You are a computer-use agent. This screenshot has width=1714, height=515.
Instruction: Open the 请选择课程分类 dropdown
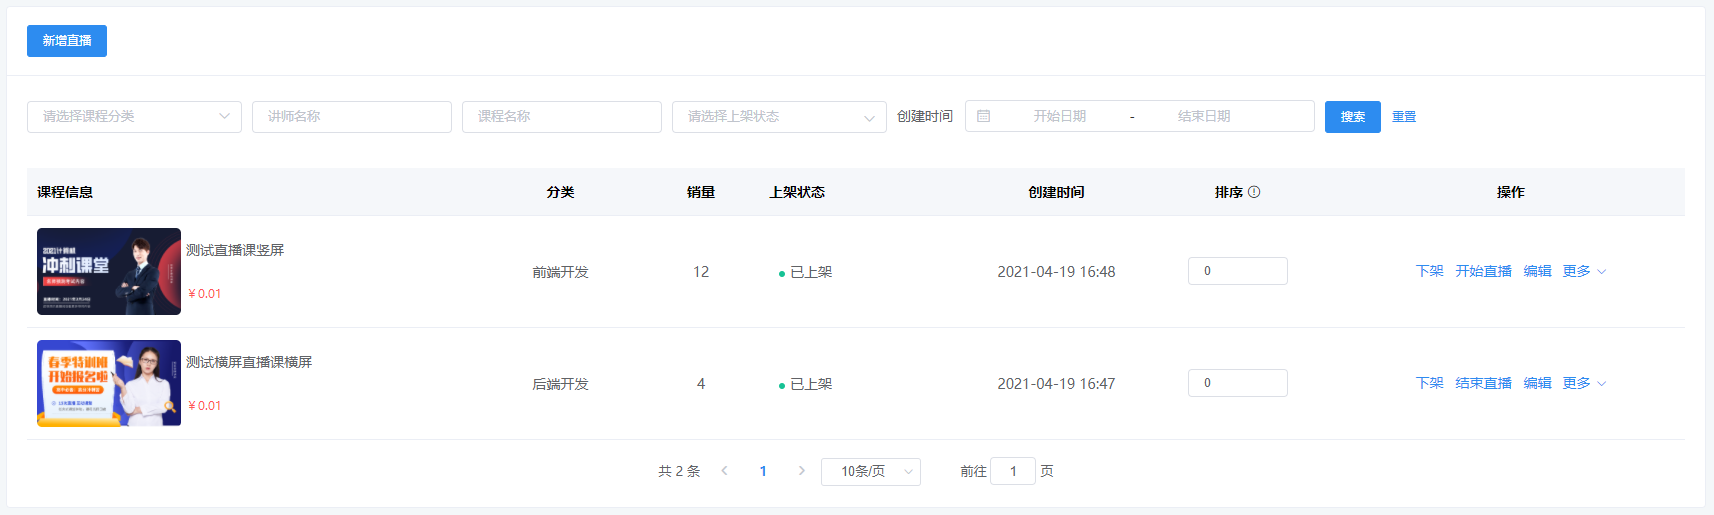tap(134, 117)
